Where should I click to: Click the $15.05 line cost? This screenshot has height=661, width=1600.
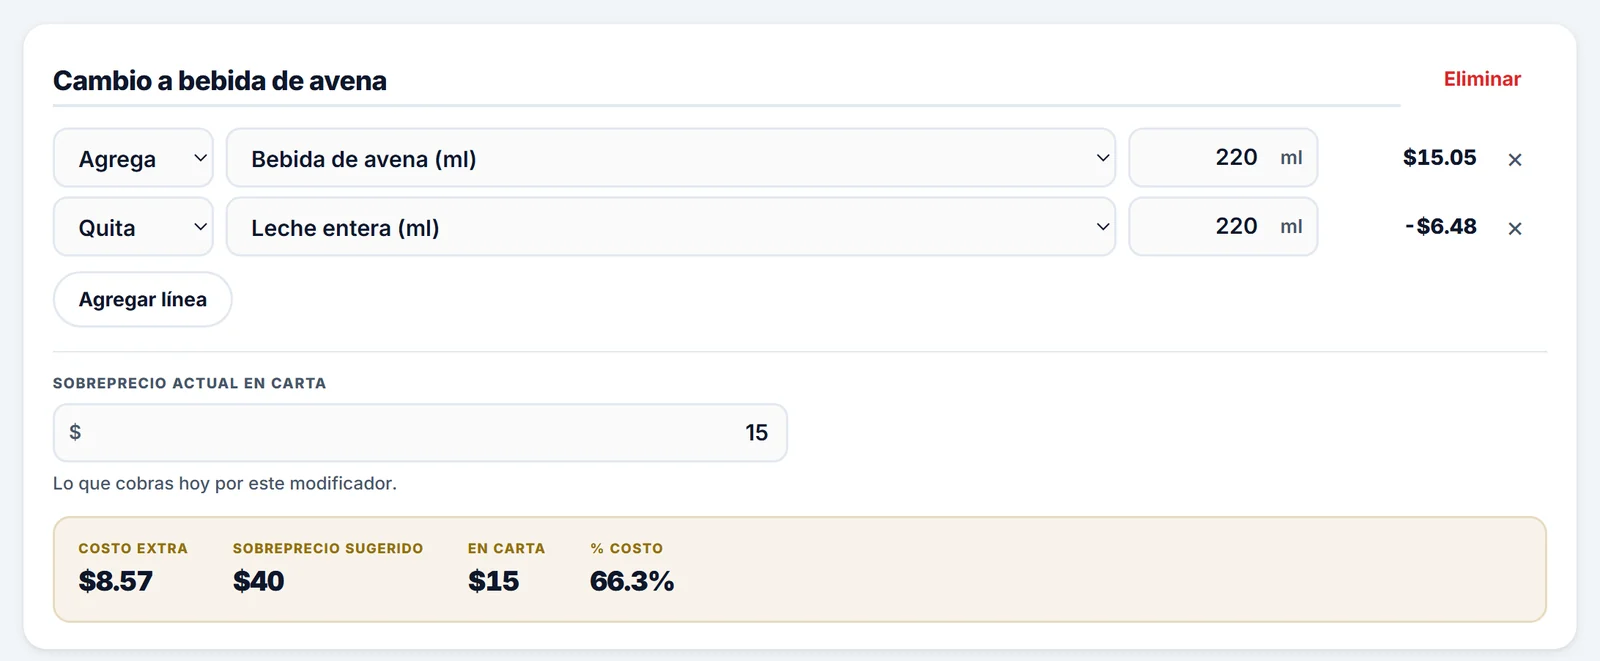[x=1439, y=158]
